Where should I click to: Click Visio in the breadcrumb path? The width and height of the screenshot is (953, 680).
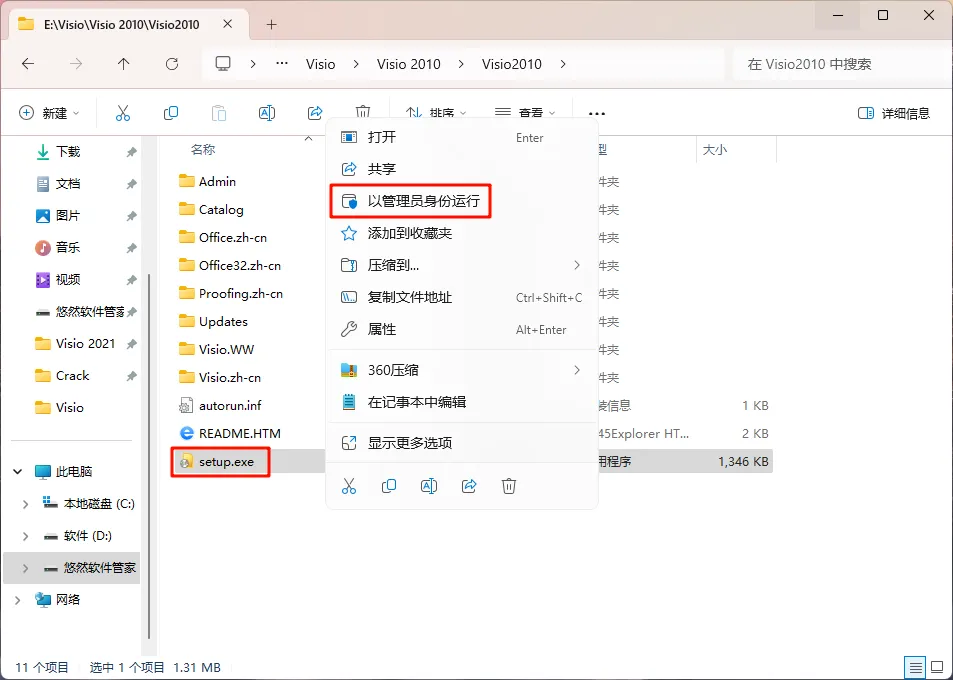click(320, 64)
